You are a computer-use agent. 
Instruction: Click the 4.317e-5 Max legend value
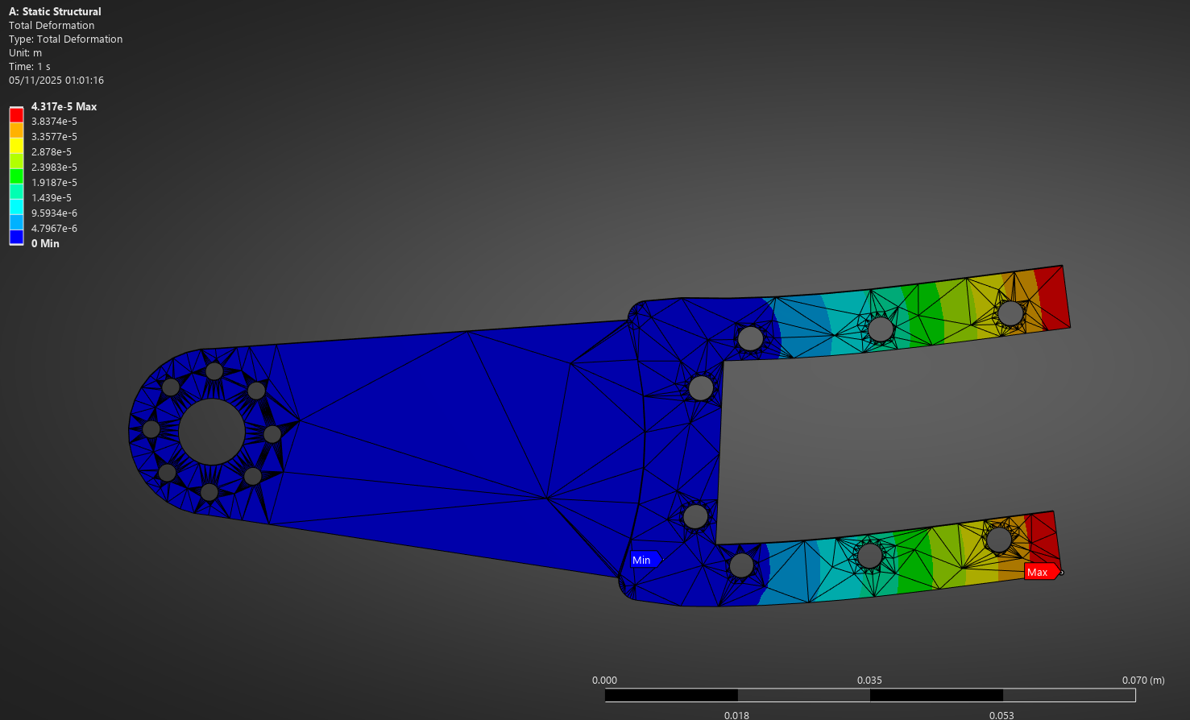click(x=63, y=106)
